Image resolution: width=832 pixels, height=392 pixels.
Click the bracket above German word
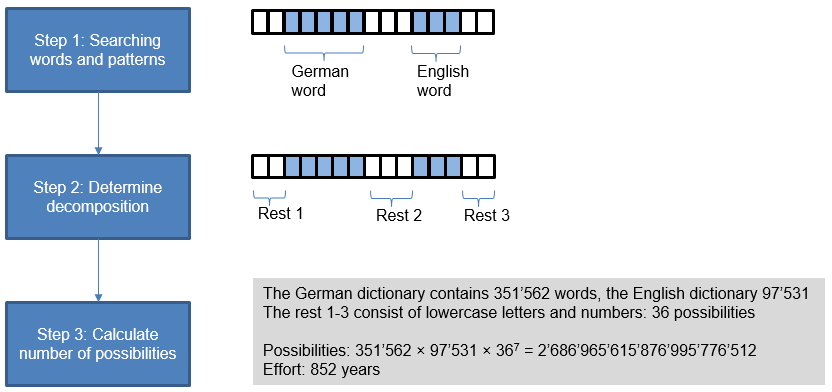click(324, 51)
